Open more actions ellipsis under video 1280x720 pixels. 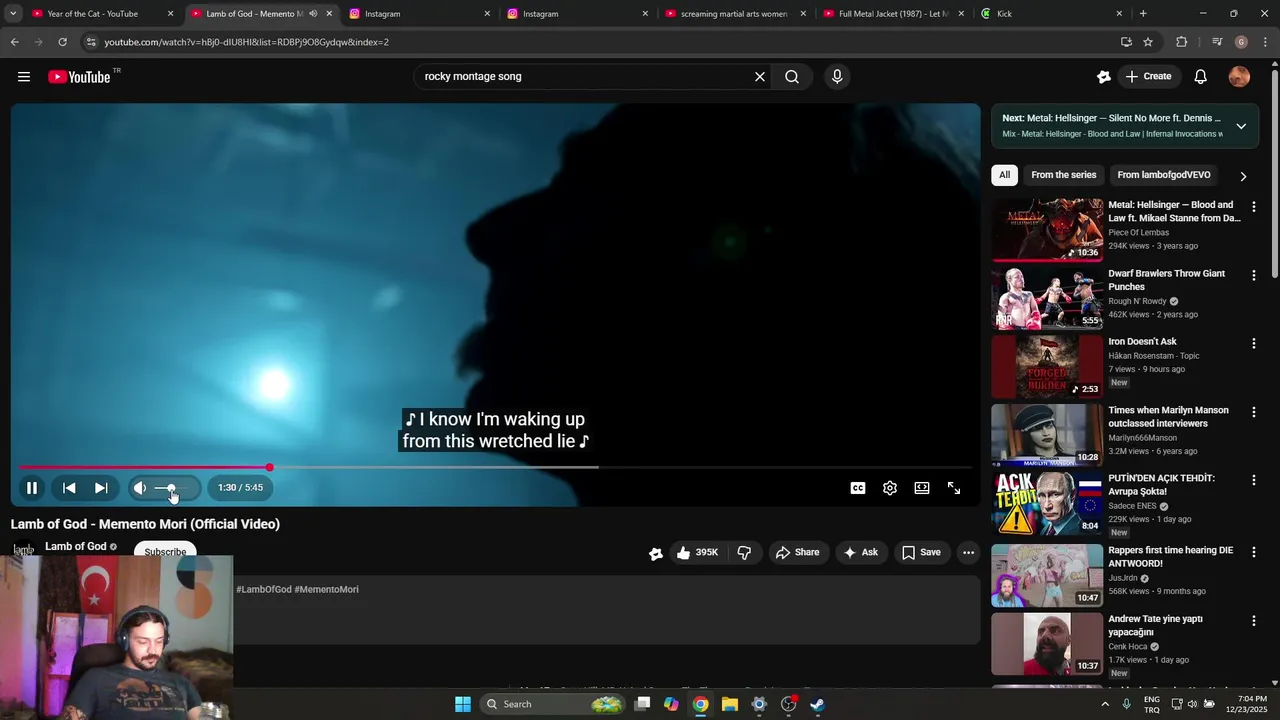[x=968, y=552]
